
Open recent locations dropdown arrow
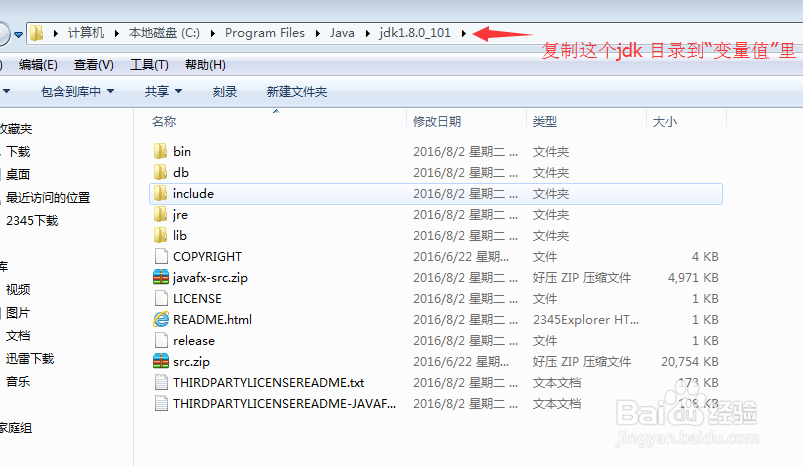click(x=18, y=34)
